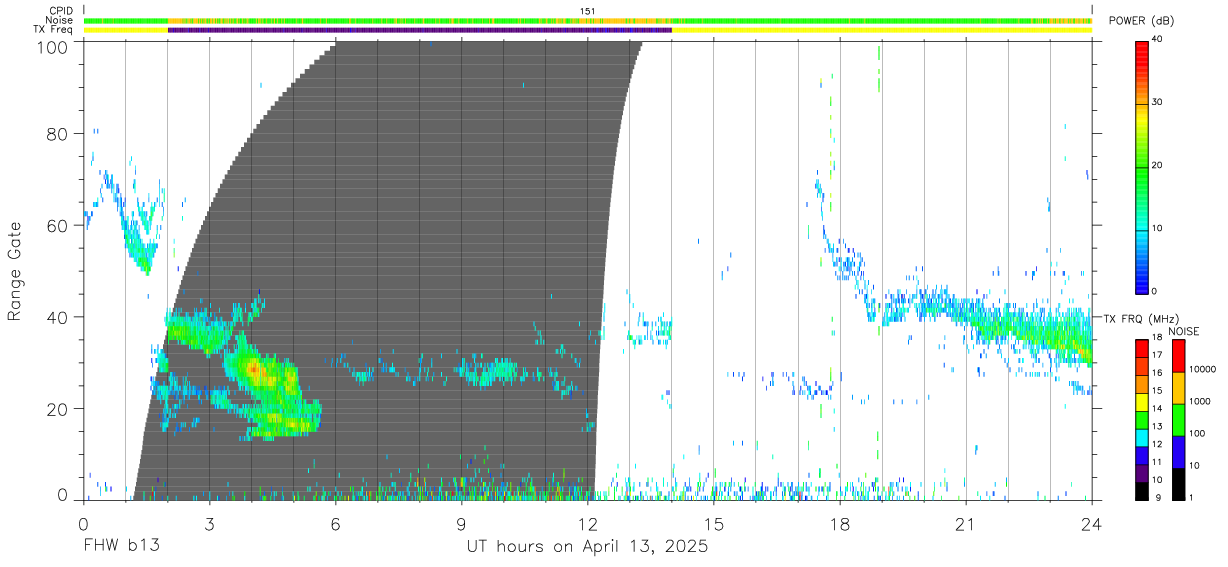Click TX frequency scale value 14

(x=1157, y=409)
